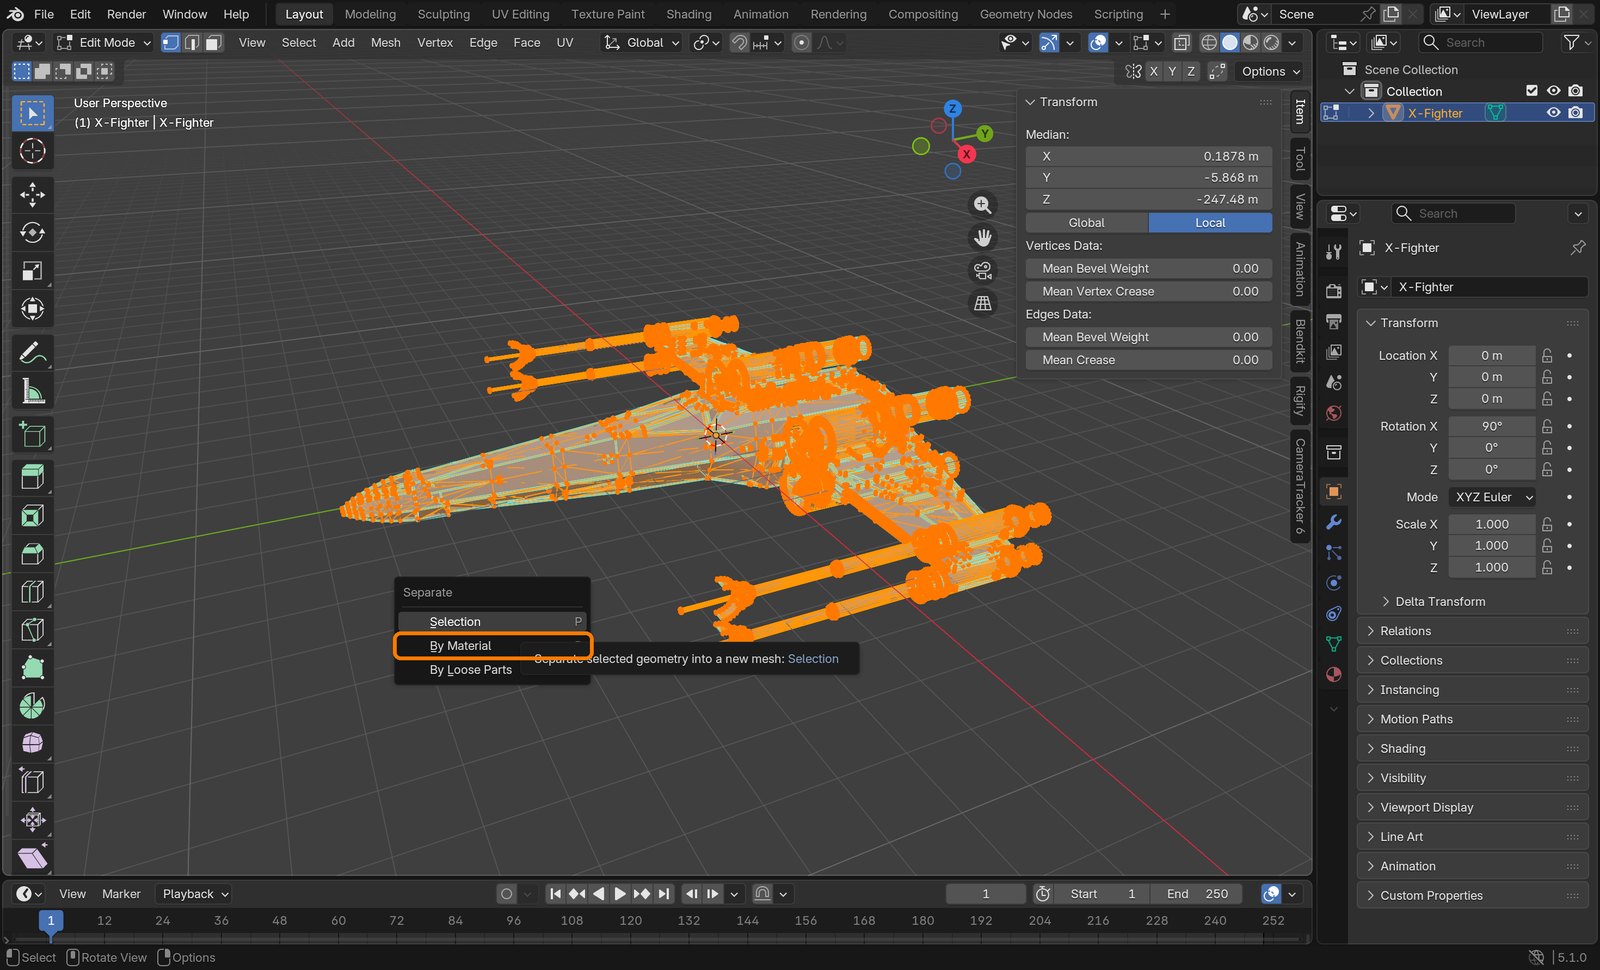Toggle proportional editing

tap(801, 43)
